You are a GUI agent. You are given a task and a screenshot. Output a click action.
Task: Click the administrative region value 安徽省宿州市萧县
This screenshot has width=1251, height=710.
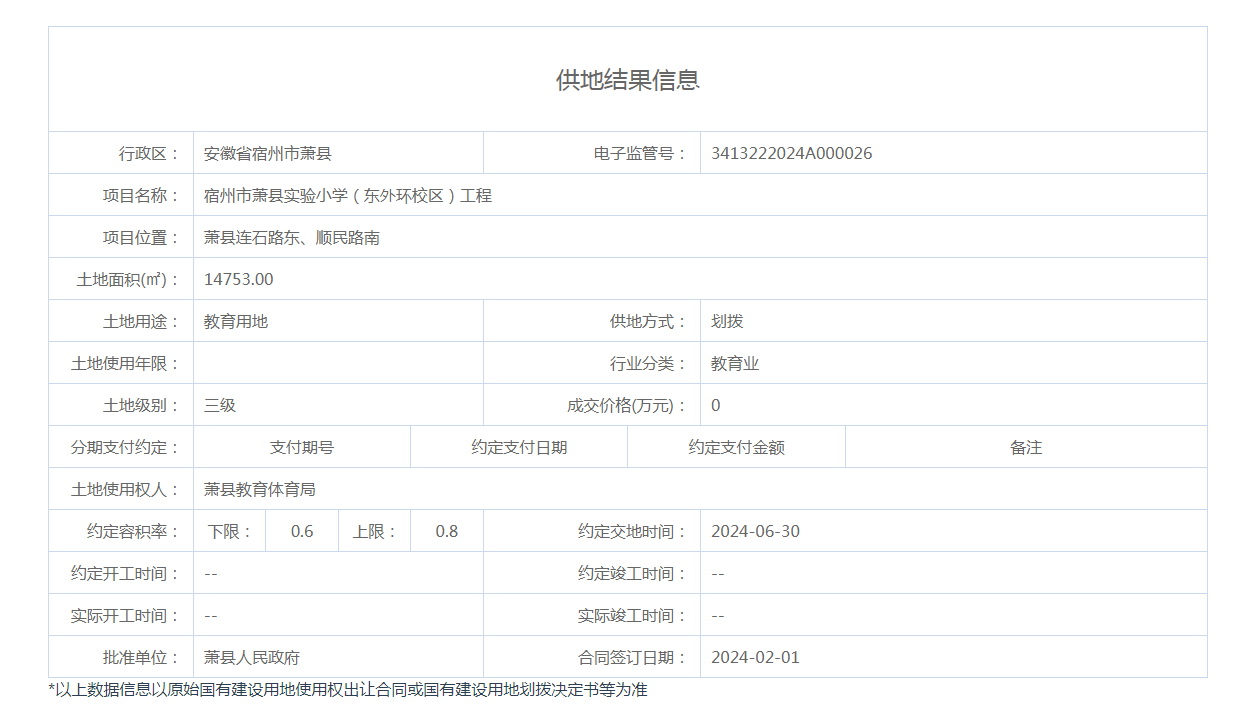click(267, 153)
